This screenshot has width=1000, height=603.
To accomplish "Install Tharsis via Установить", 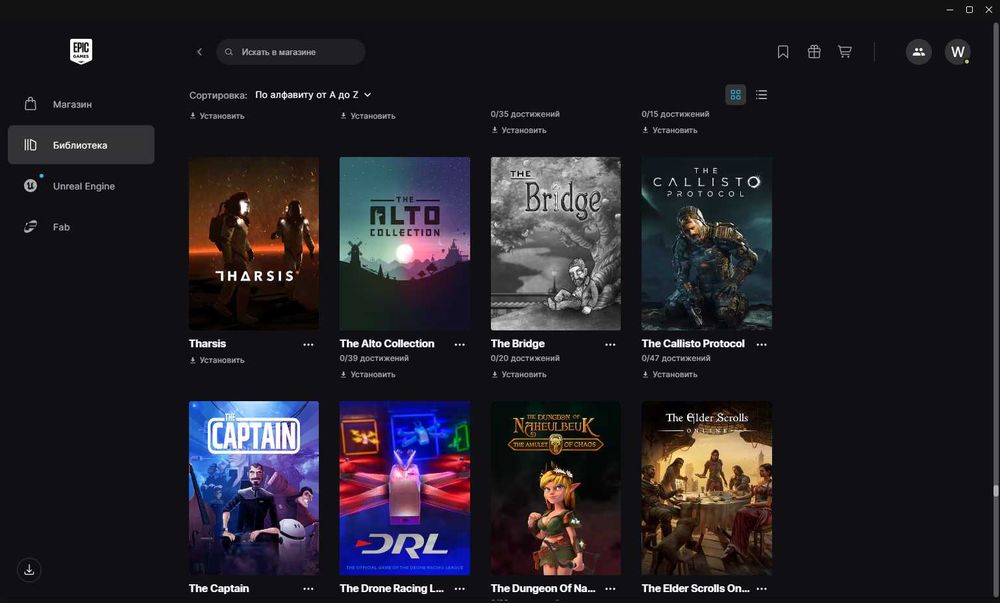I will [217, 360].
